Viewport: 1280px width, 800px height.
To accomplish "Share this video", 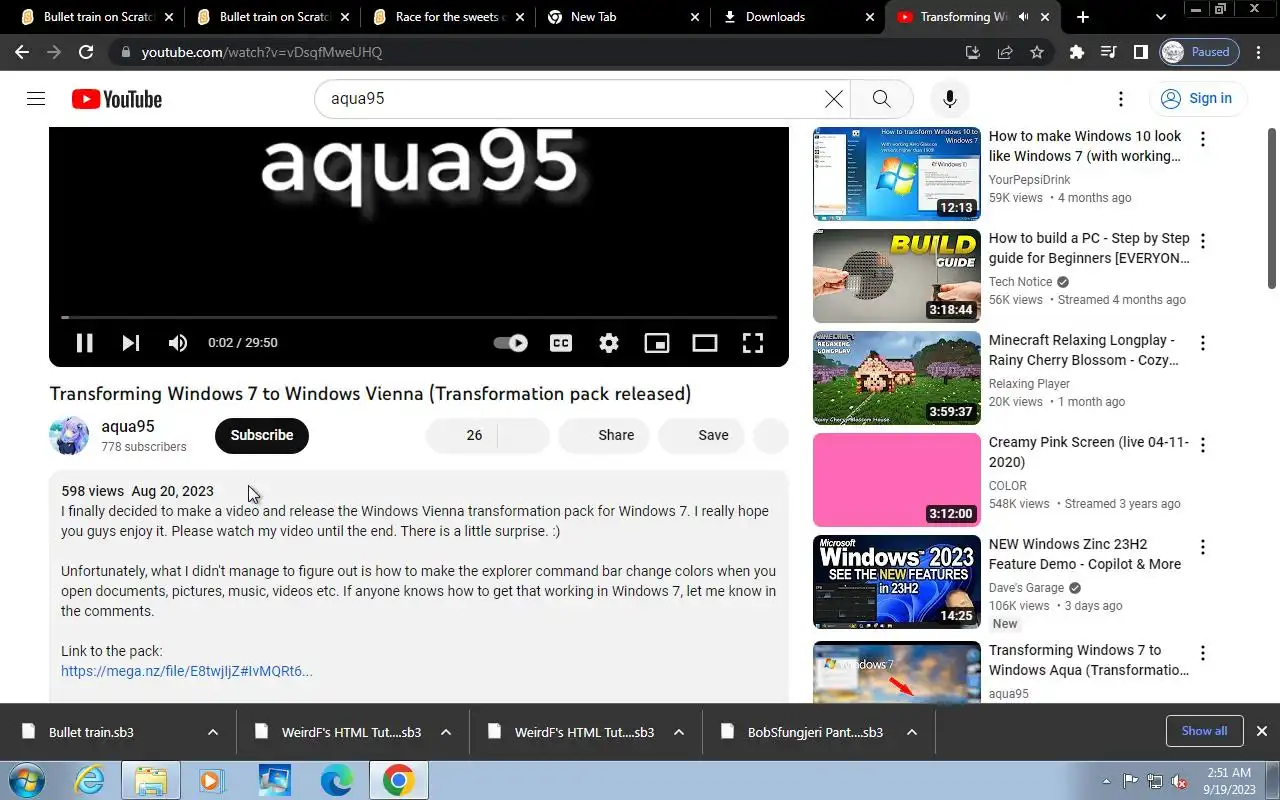I will pos(604,435).
